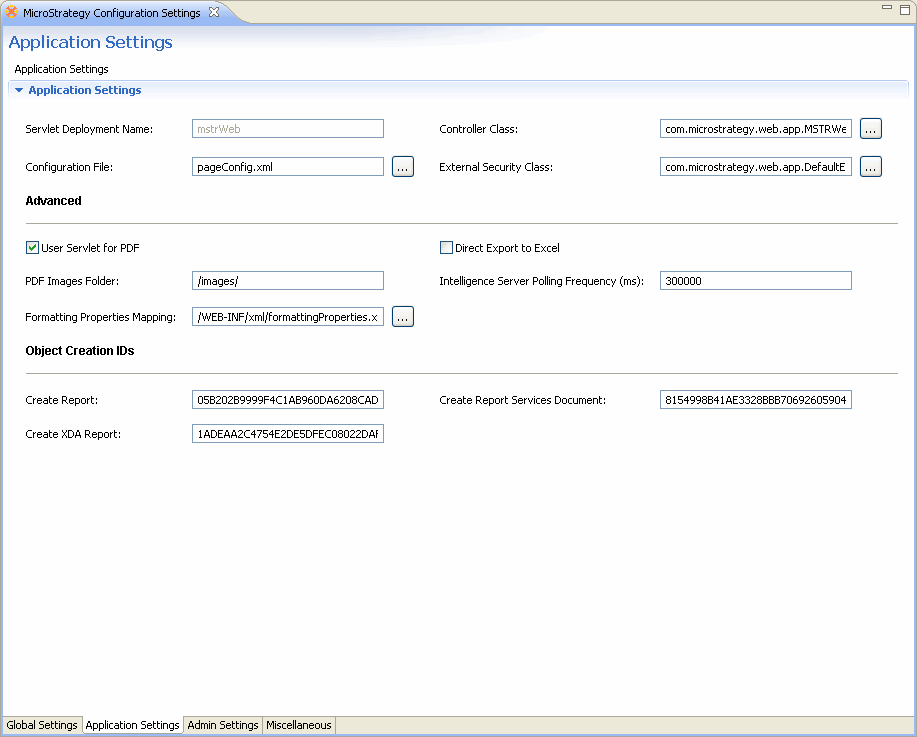Open the Admin Settings tab

click(223, 725)
